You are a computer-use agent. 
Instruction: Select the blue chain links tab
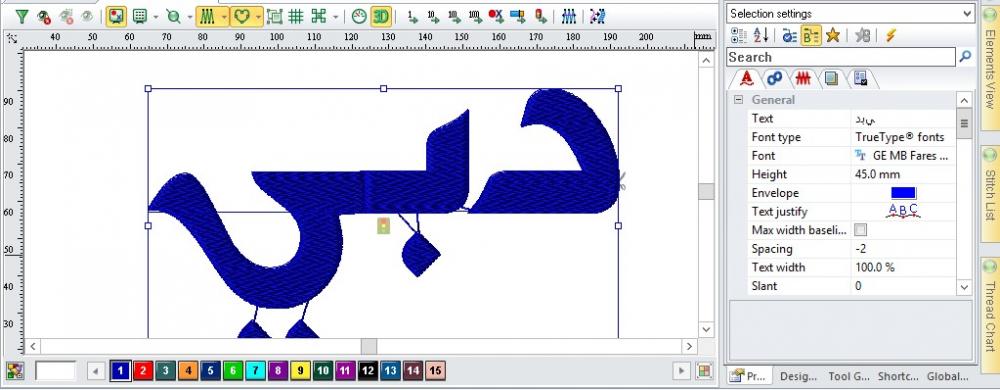tap(775, 78)
